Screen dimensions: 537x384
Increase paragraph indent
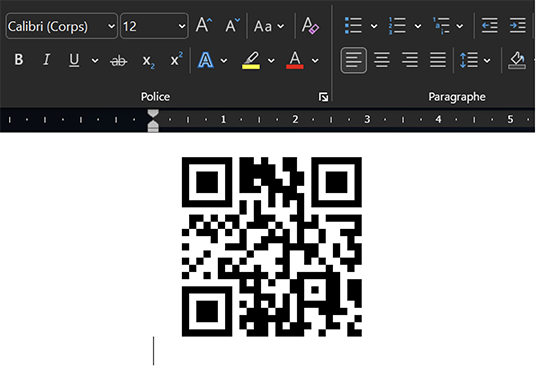[x=517, y=26]
